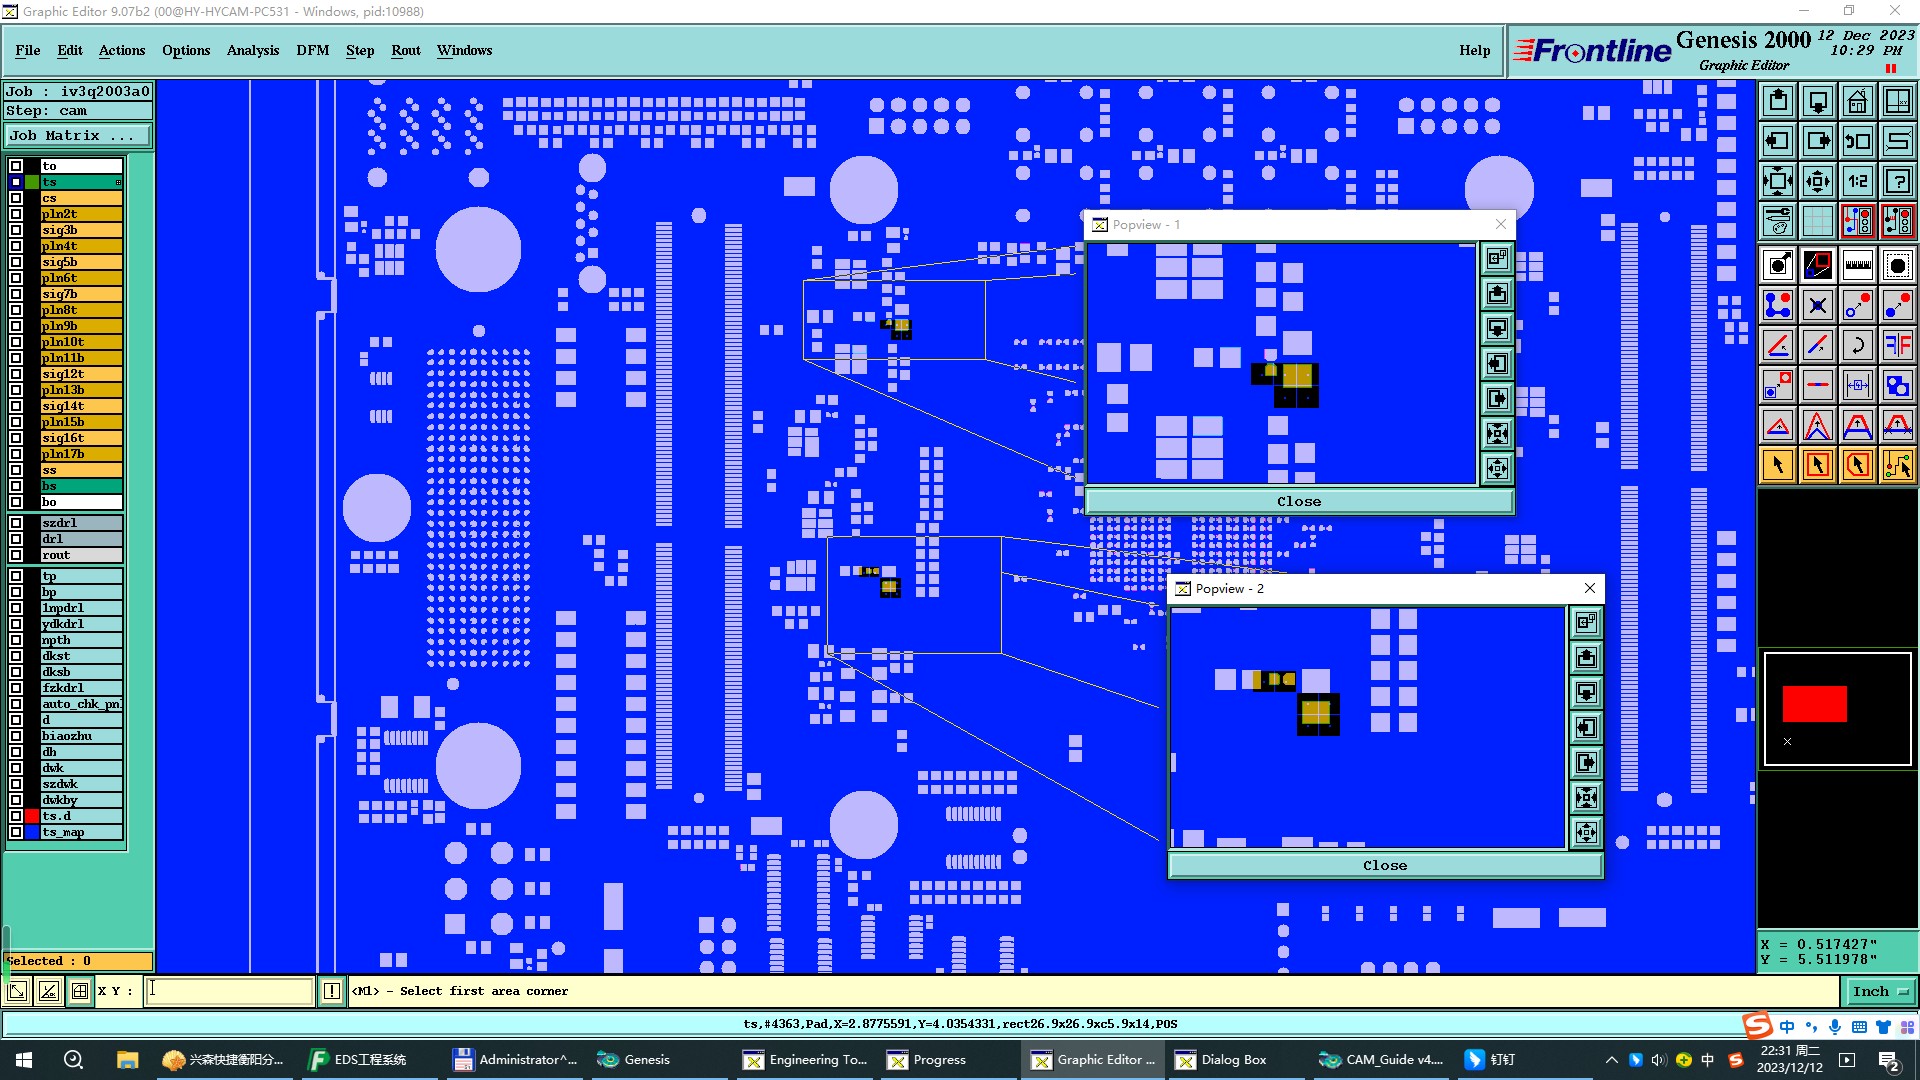Image resolution: width=1920 pixels, height=1080 pixels.
Task: Open the Analysis menu
Action: tap(252, 50)
